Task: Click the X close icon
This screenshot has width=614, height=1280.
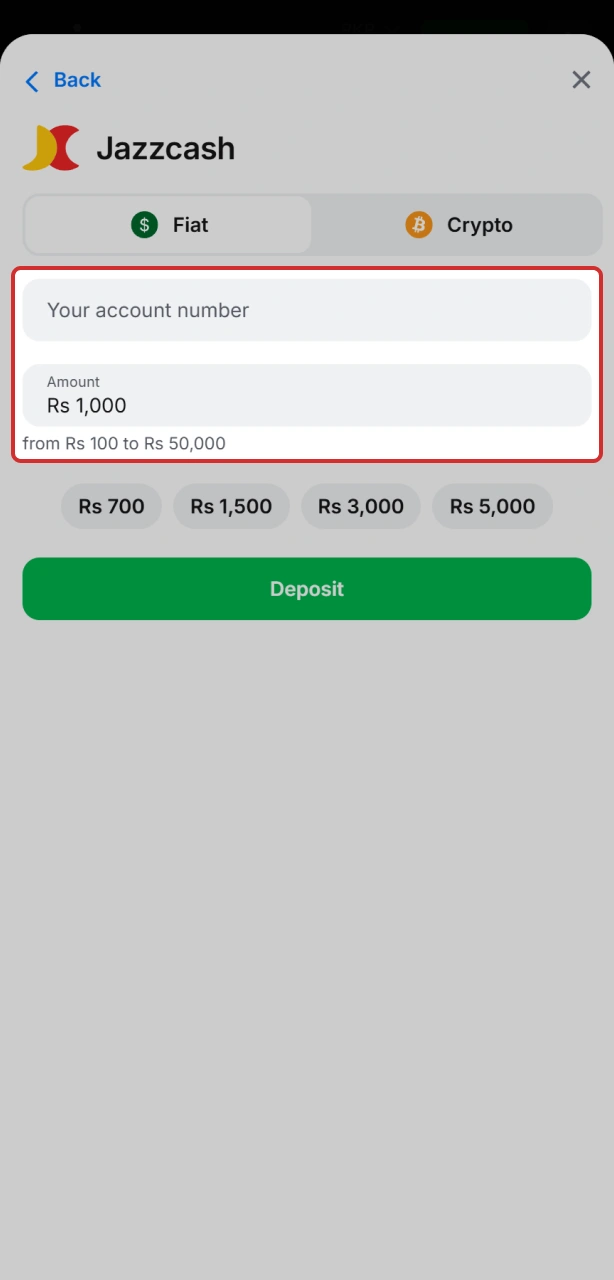Action: (581, 80)
